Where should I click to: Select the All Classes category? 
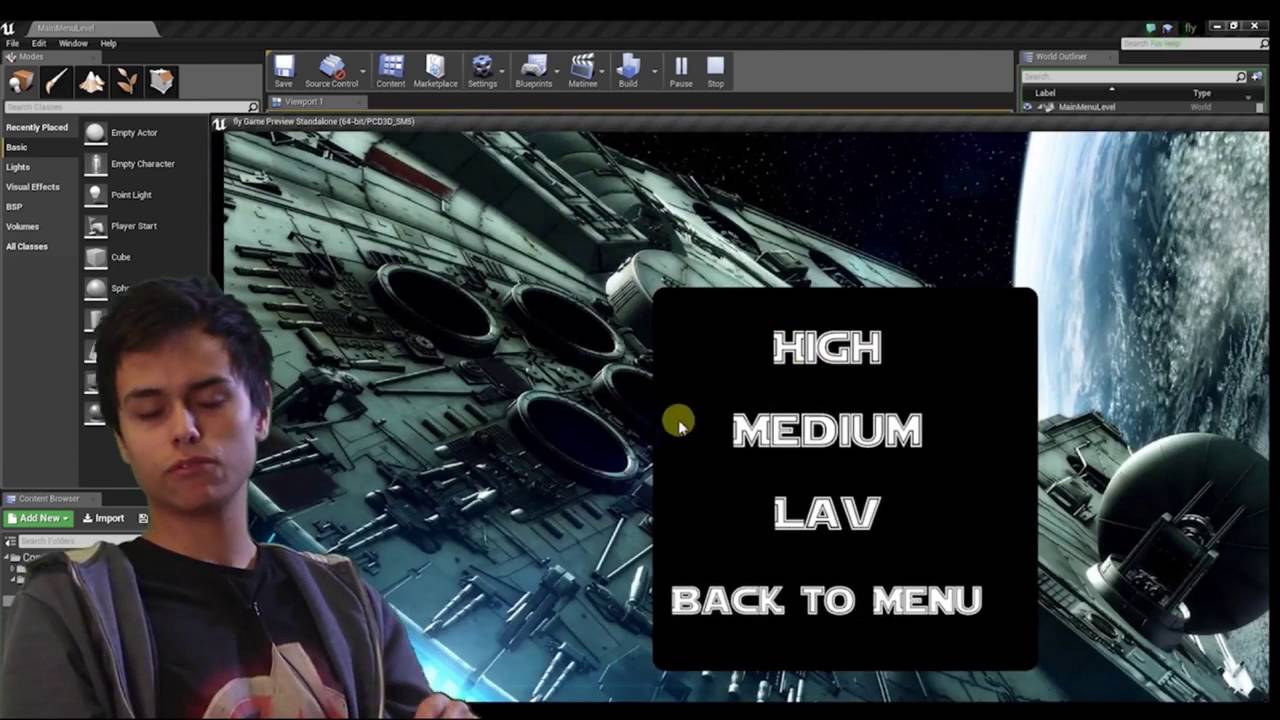point(27,247)
